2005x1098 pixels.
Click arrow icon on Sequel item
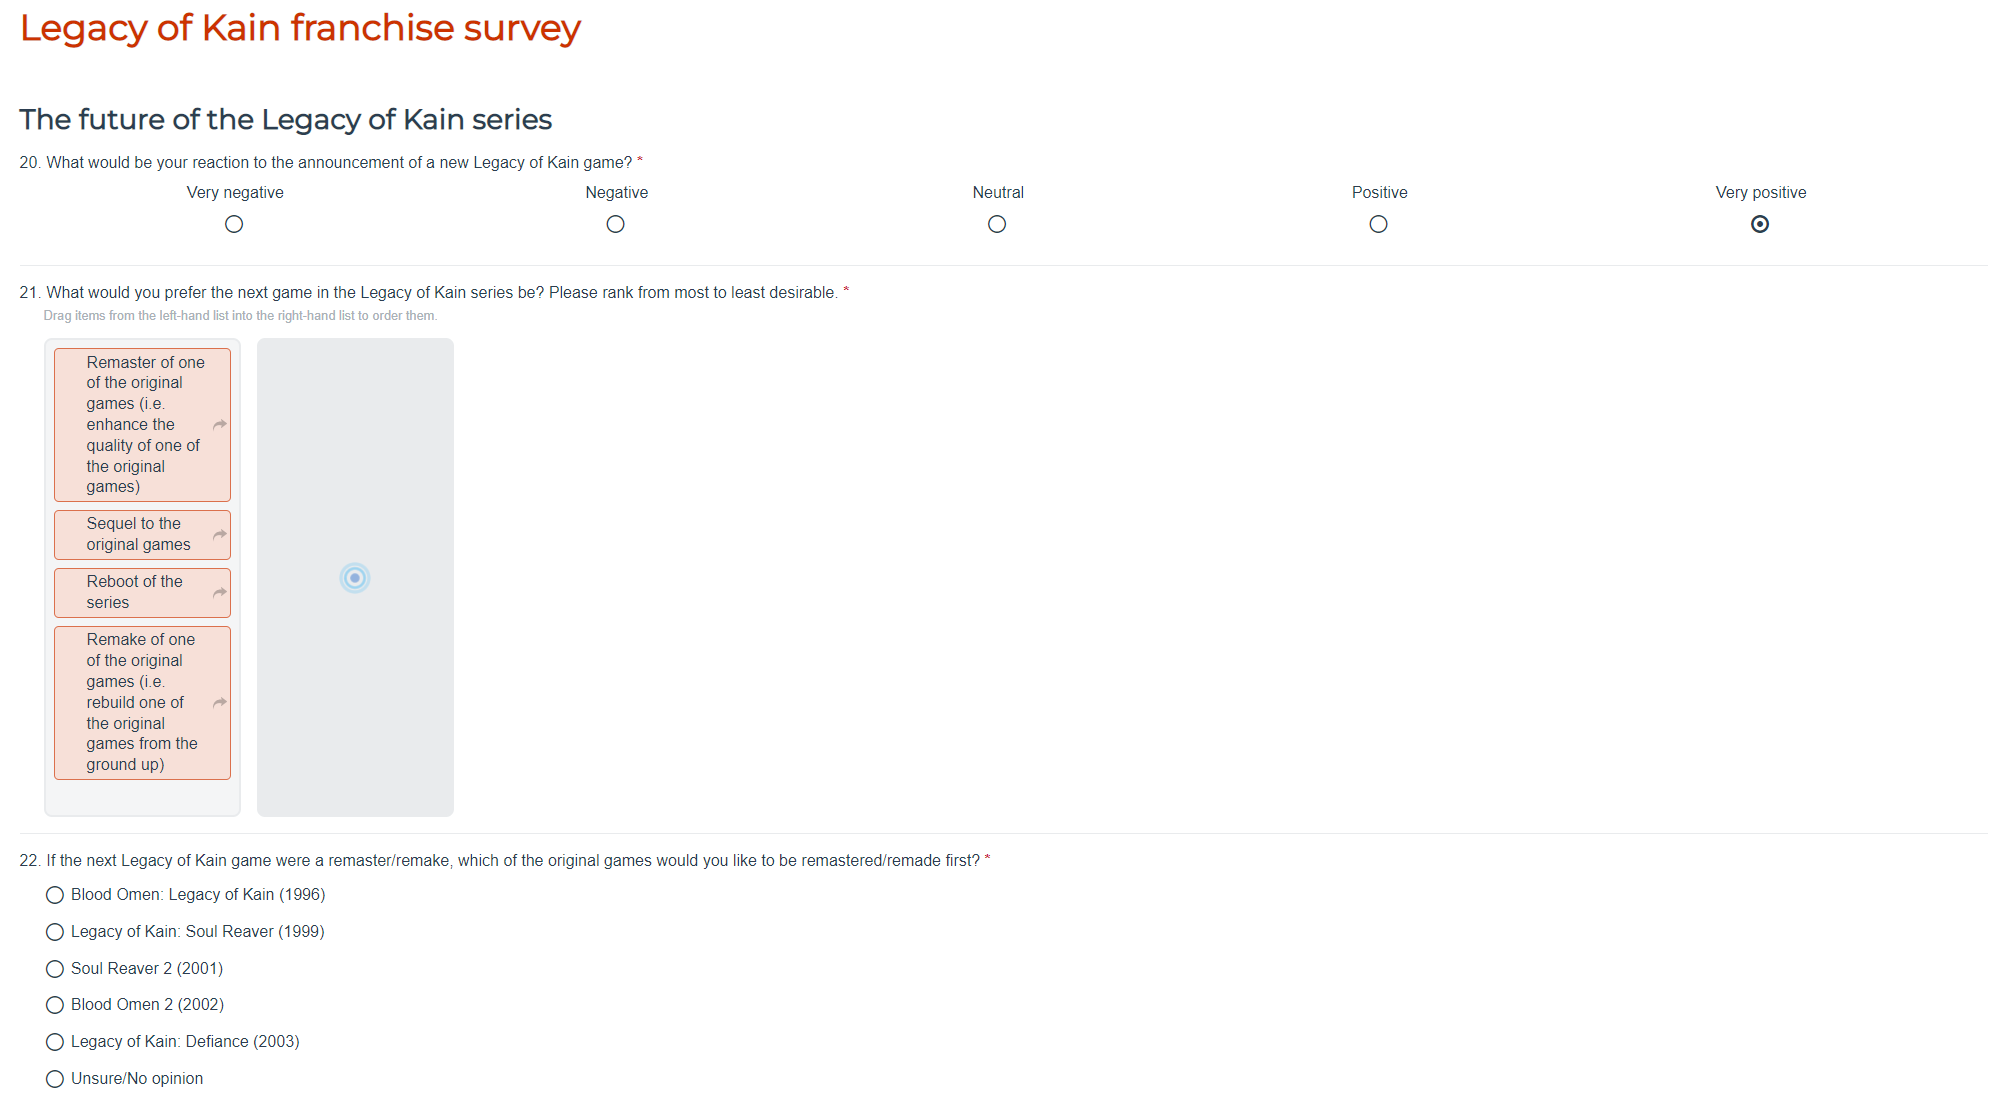click(x=220, y=535)
